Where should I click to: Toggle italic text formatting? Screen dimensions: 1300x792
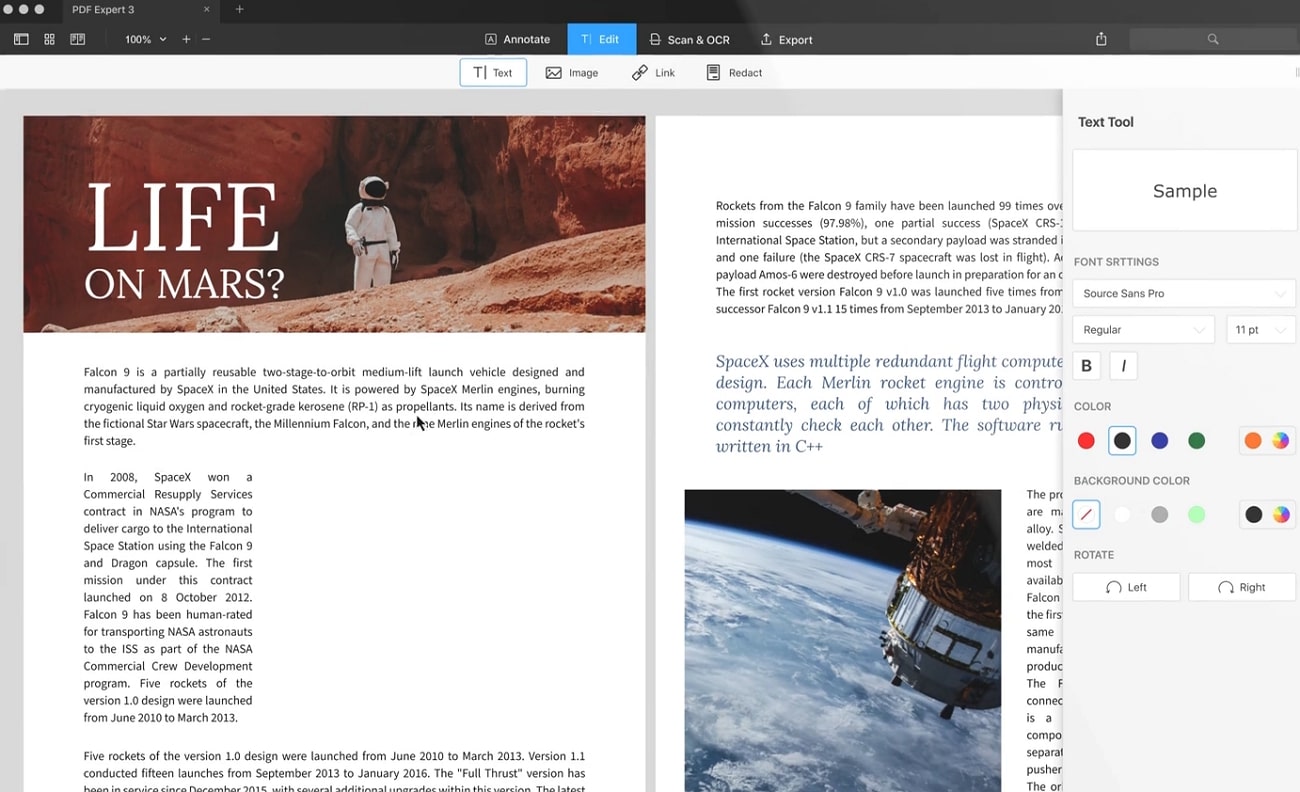point(1123,365)
